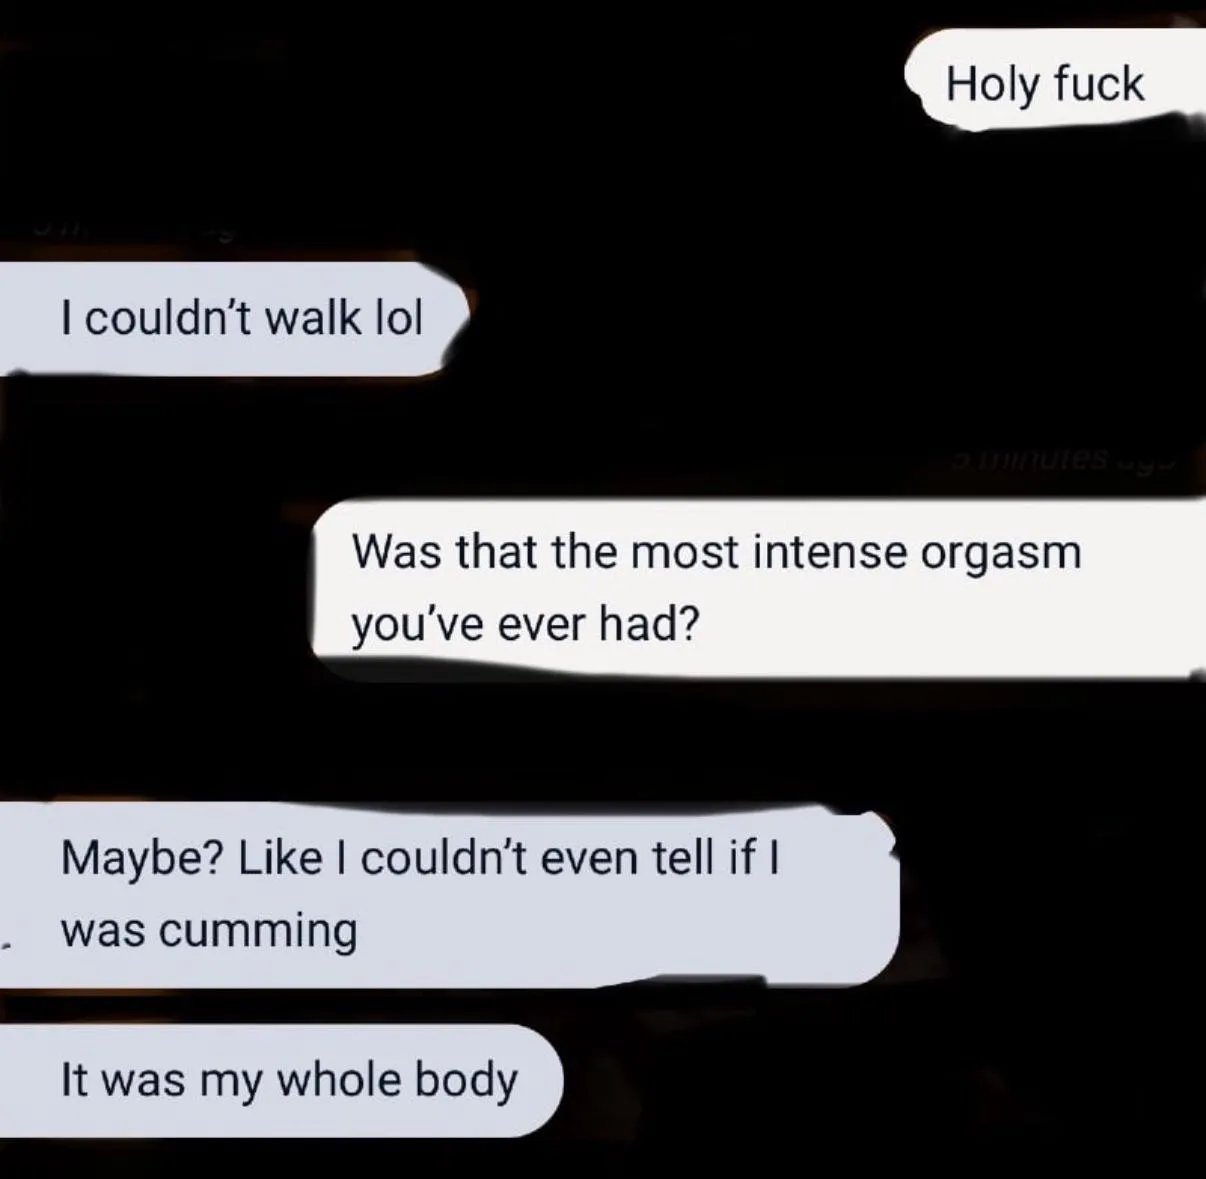Select the text "you've ever had?" line
This screenshot has width=1206, height=1179.
(525, 626)
